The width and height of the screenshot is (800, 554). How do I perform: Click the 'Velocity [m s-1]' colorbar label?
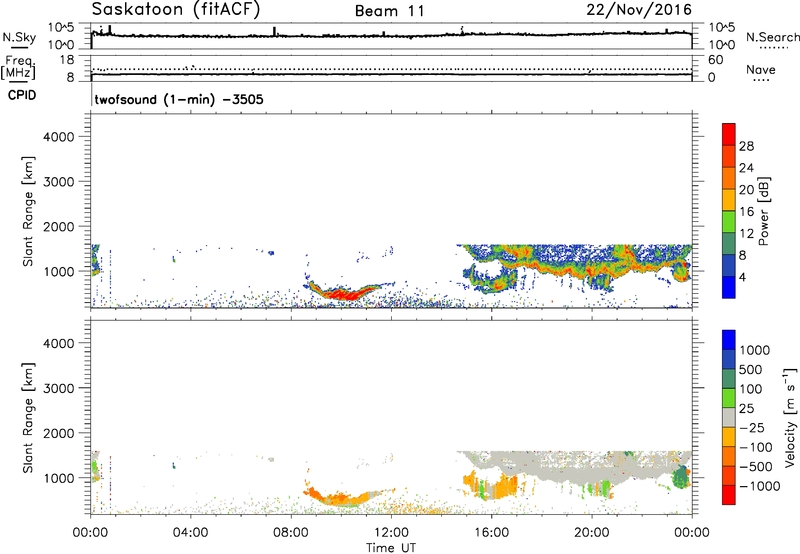(x=790, y=417)
